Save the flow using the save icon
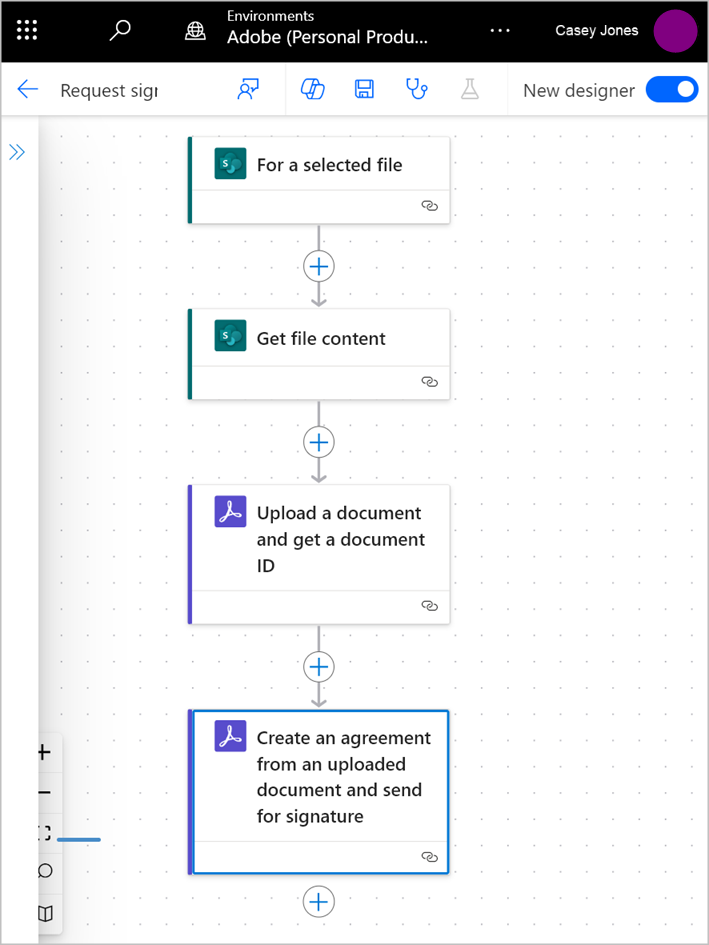Viewport: 709px width, 945px height. pyautogui.click(x=364, y=89)
